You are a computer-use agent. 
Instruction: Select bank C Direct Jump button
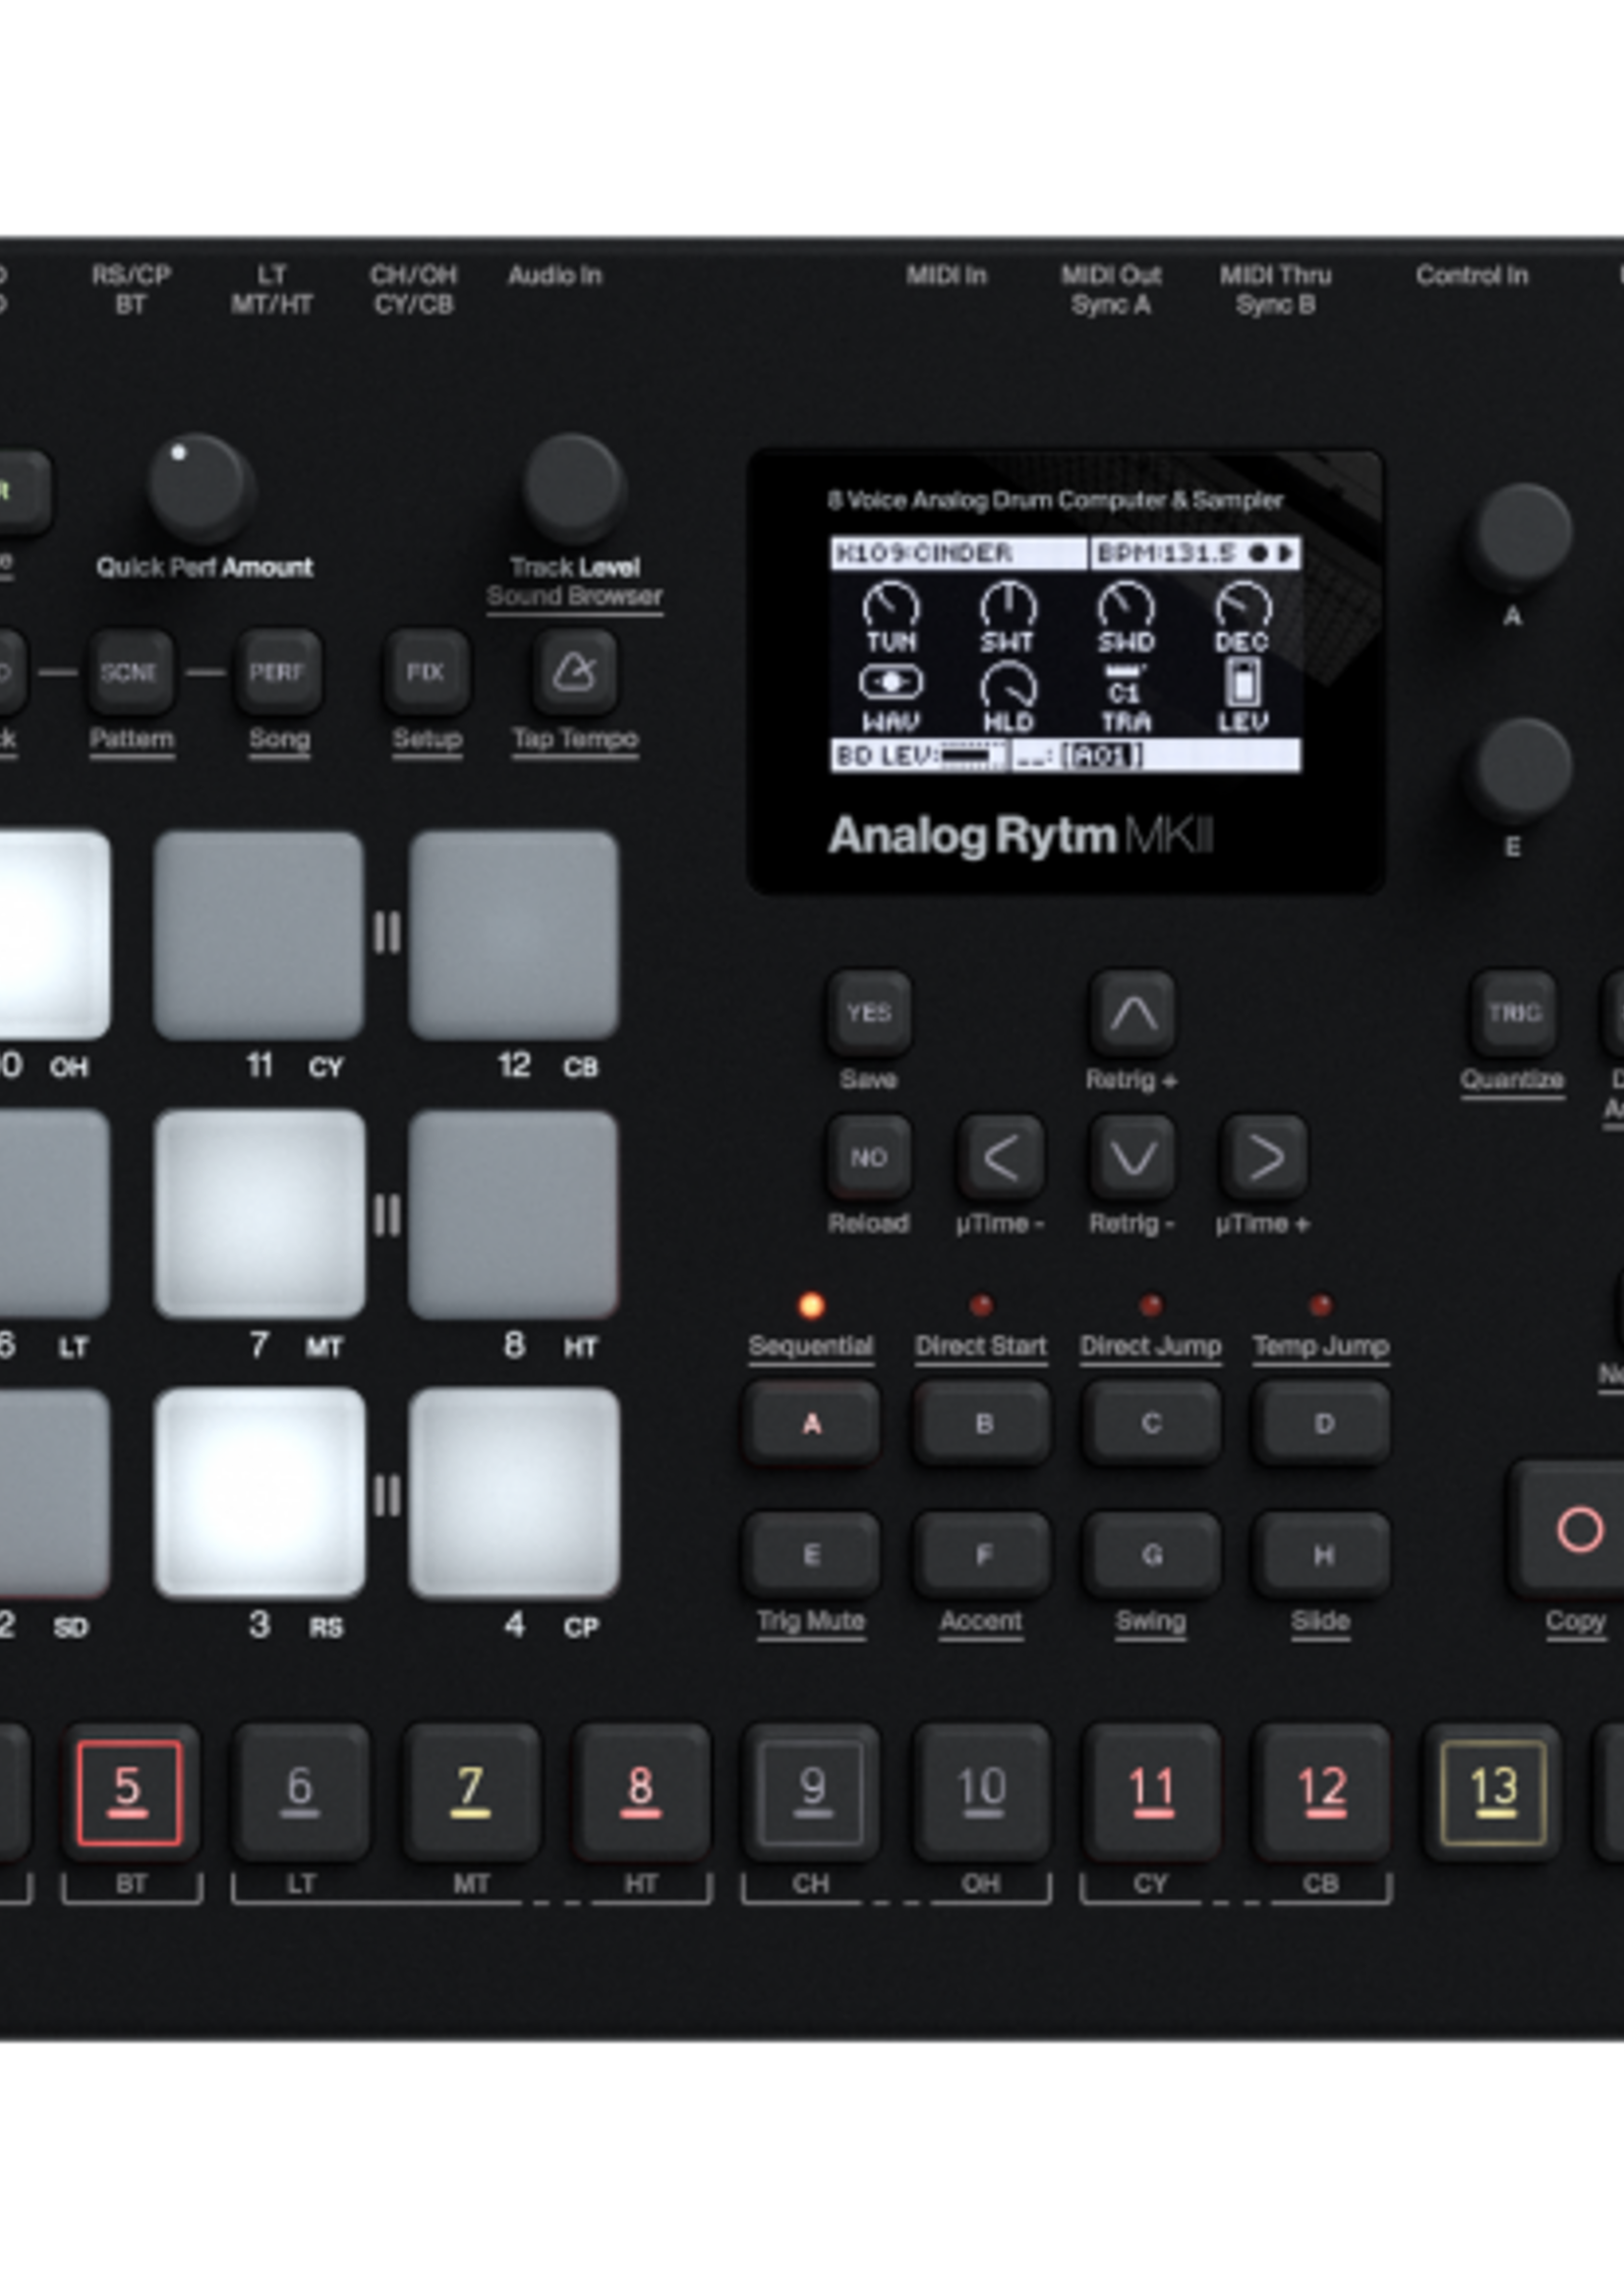(x=1151, y=1423)
